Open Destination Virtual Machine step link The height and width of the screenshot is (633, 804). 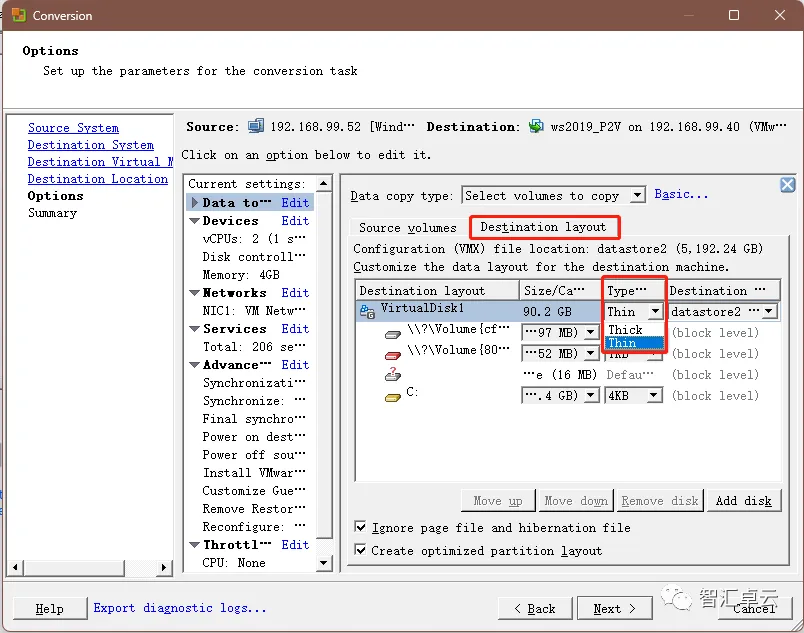pos(100,162)
